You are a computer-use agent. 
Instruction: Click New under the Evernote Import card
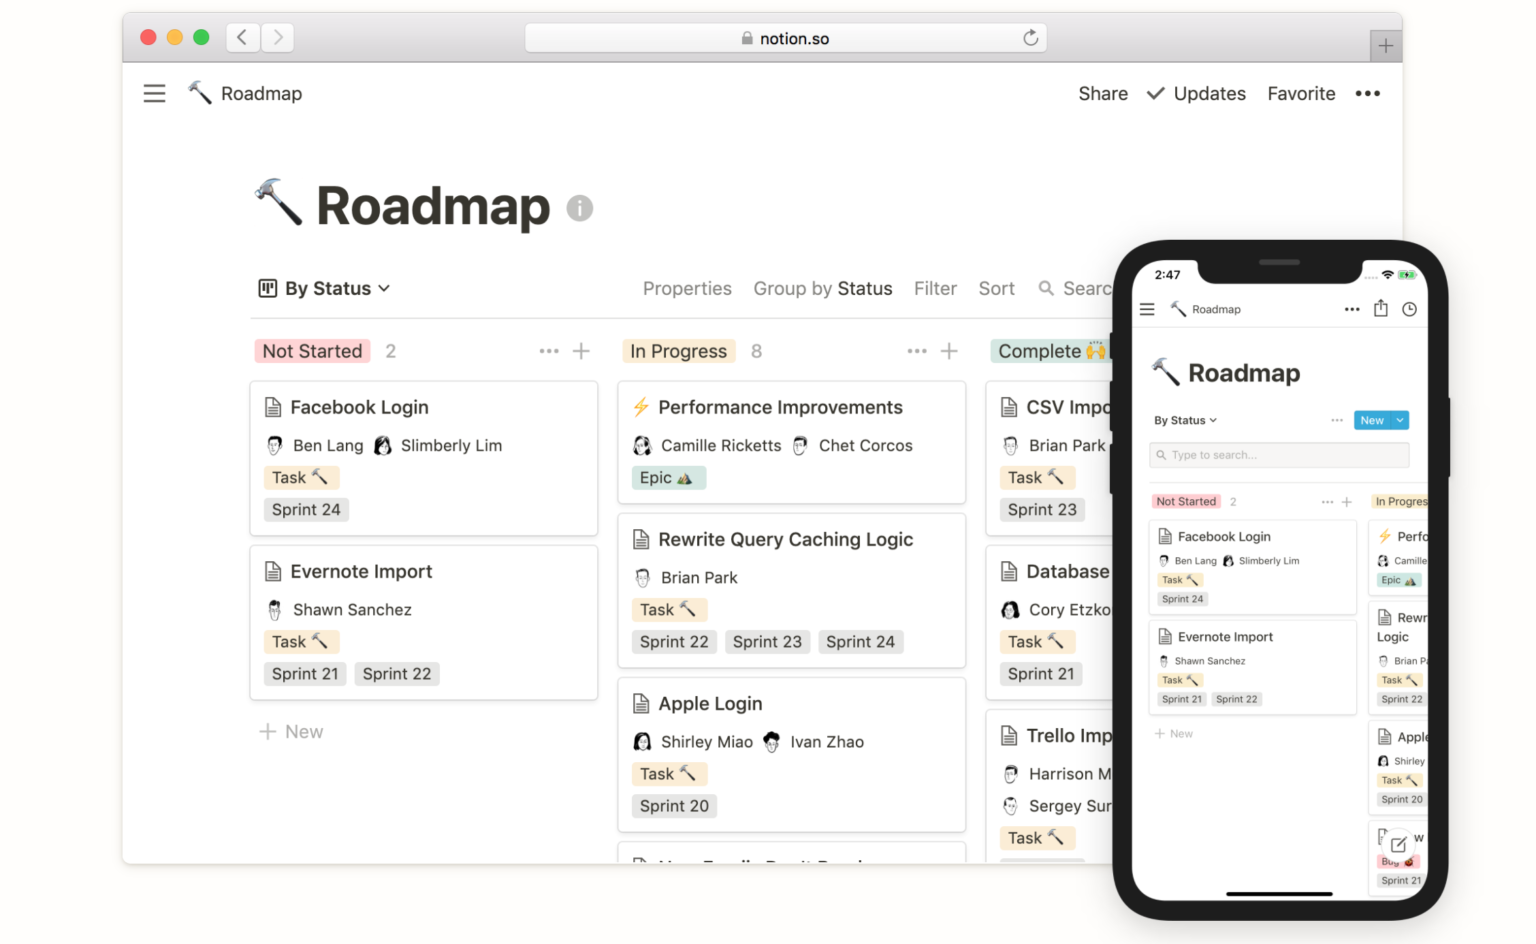[x=291, y=731]
